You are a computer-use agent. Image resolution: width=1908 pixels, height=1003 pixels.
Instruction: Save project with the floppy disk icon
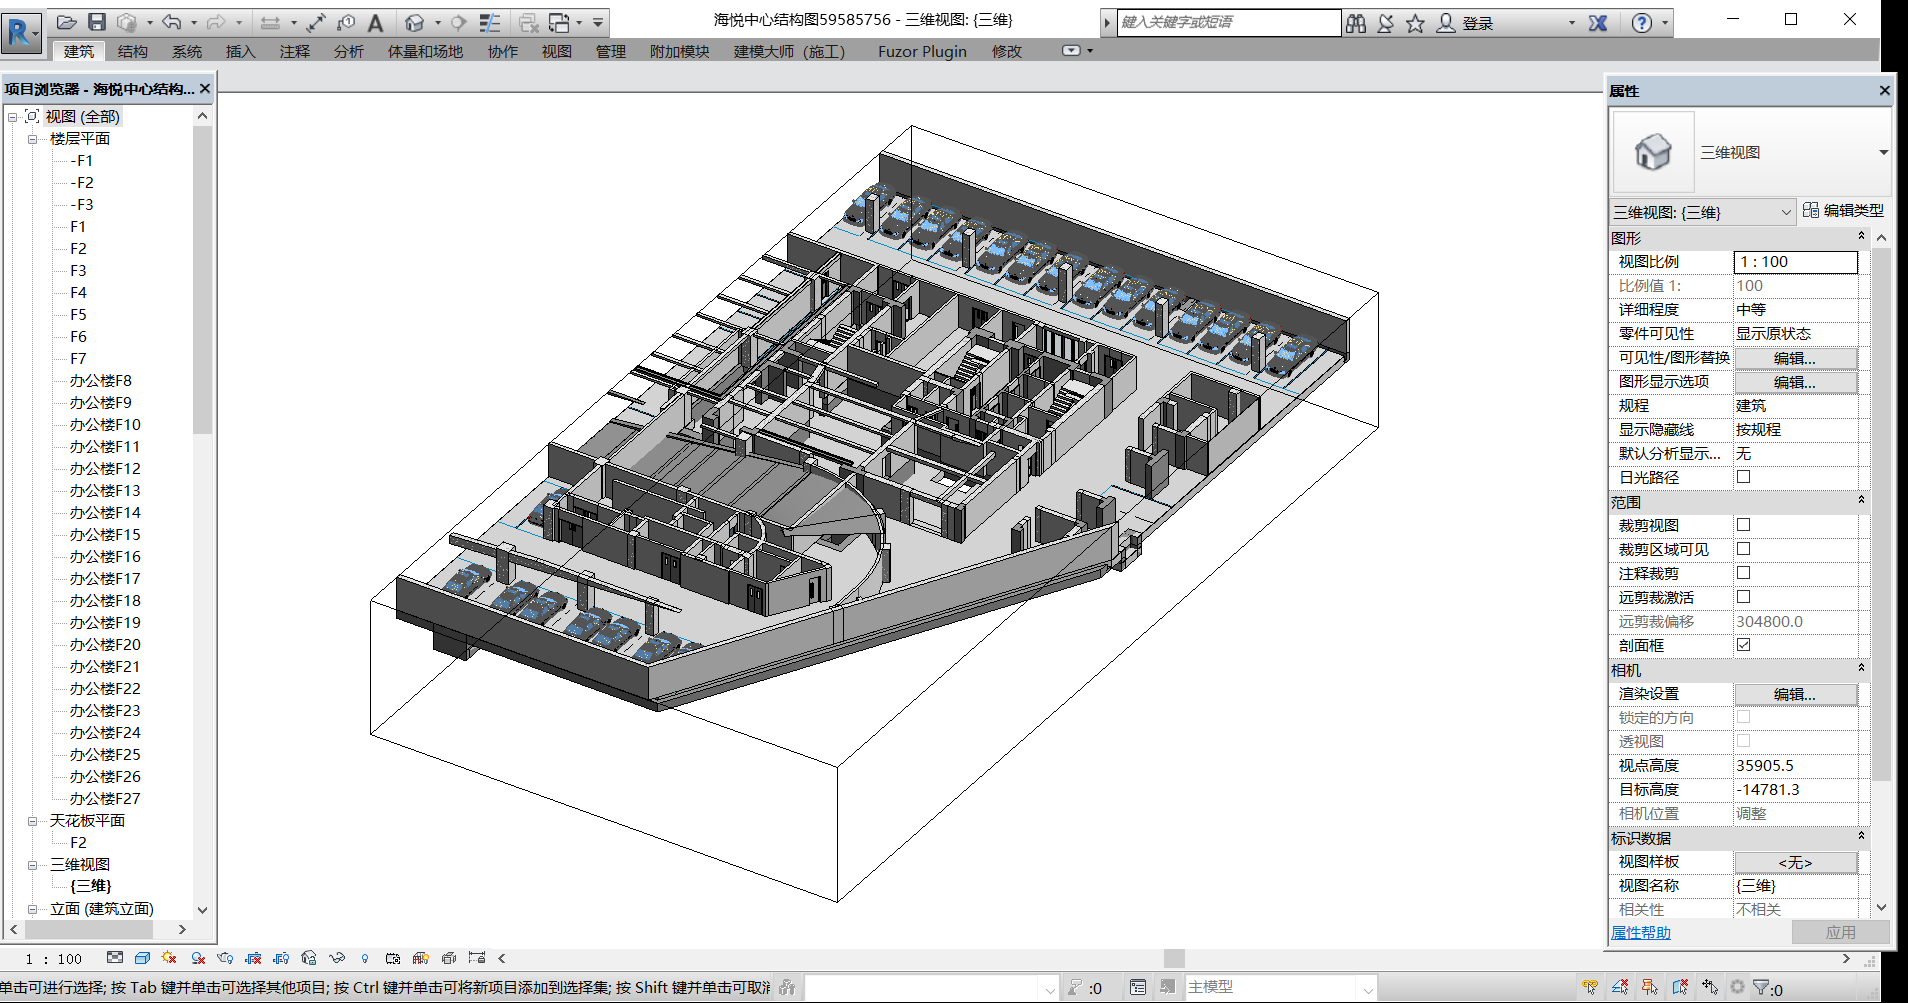97,22
